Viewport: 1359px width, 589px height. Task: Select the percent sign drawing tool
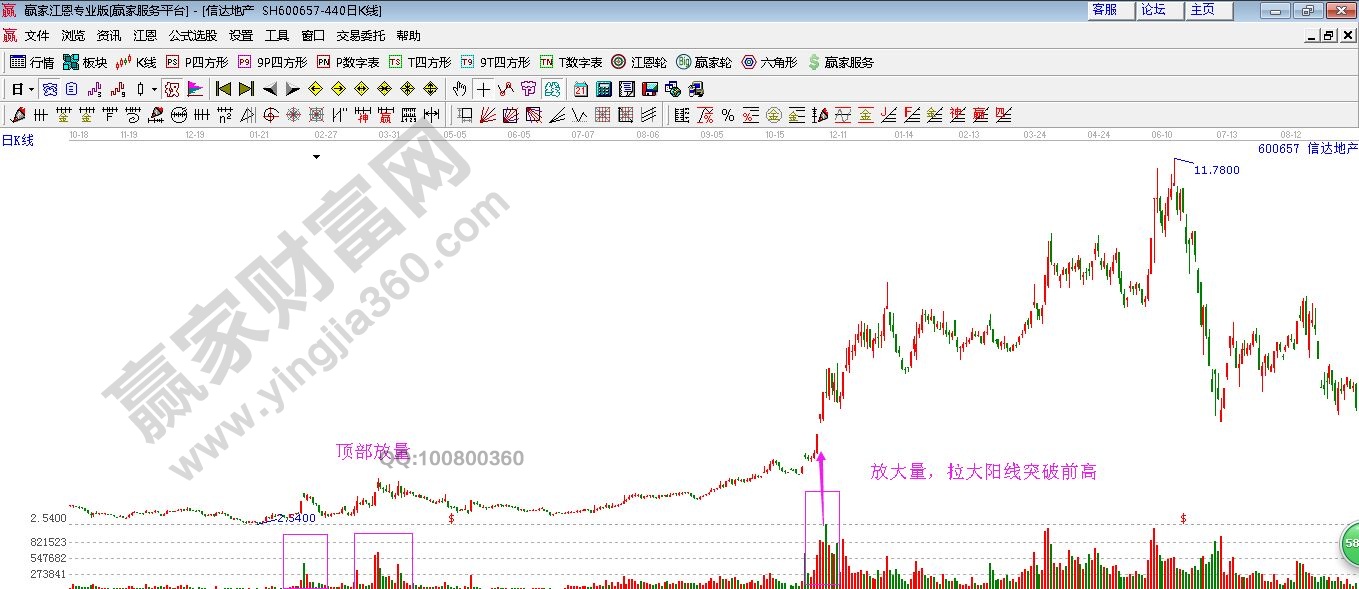point(727,115)
